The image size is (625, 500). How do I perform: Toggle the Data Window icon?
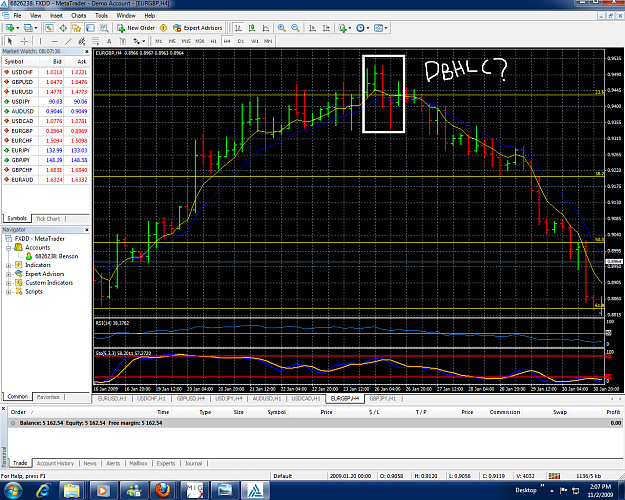pos(63,28)
